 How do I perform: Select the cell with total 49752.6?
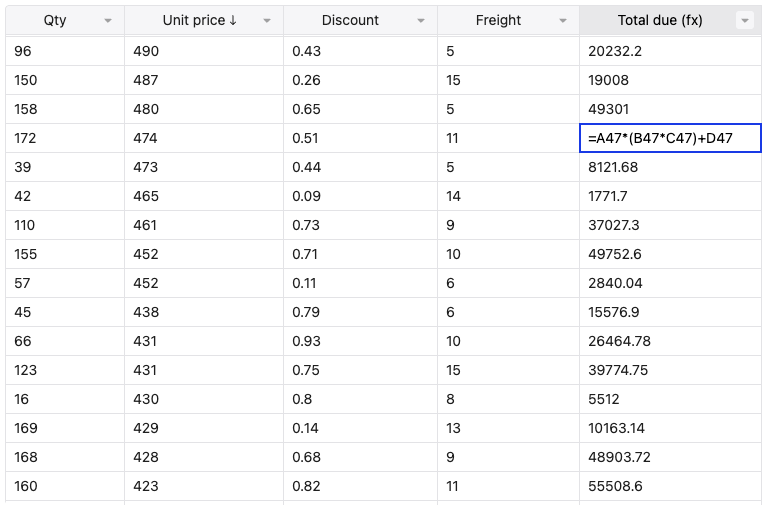click(670, 254)
